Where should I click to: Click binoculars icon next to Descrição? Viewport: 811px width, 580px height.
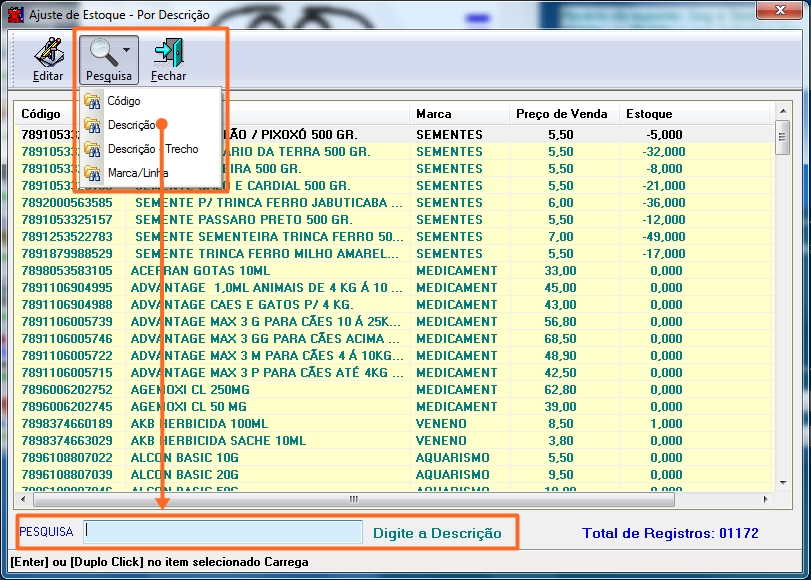tap(93, 125)
